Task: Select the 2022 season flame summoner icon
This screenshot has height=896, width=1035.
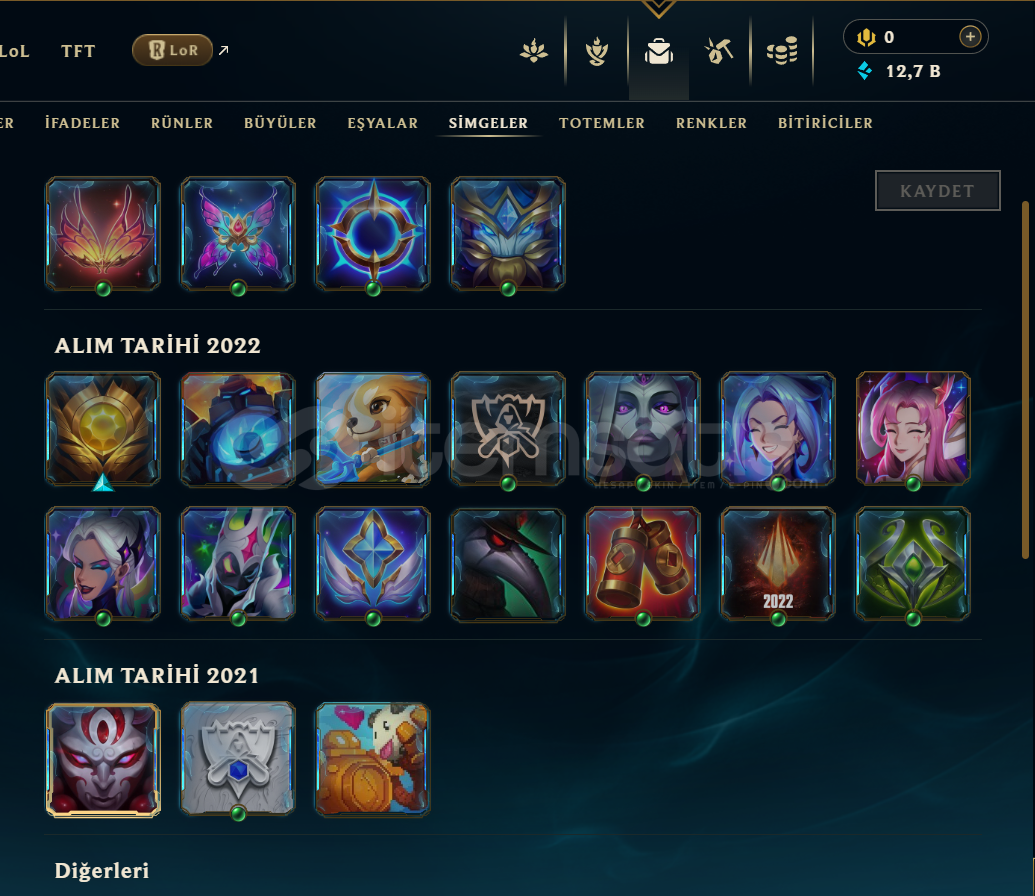Action: tap(778, 564)
